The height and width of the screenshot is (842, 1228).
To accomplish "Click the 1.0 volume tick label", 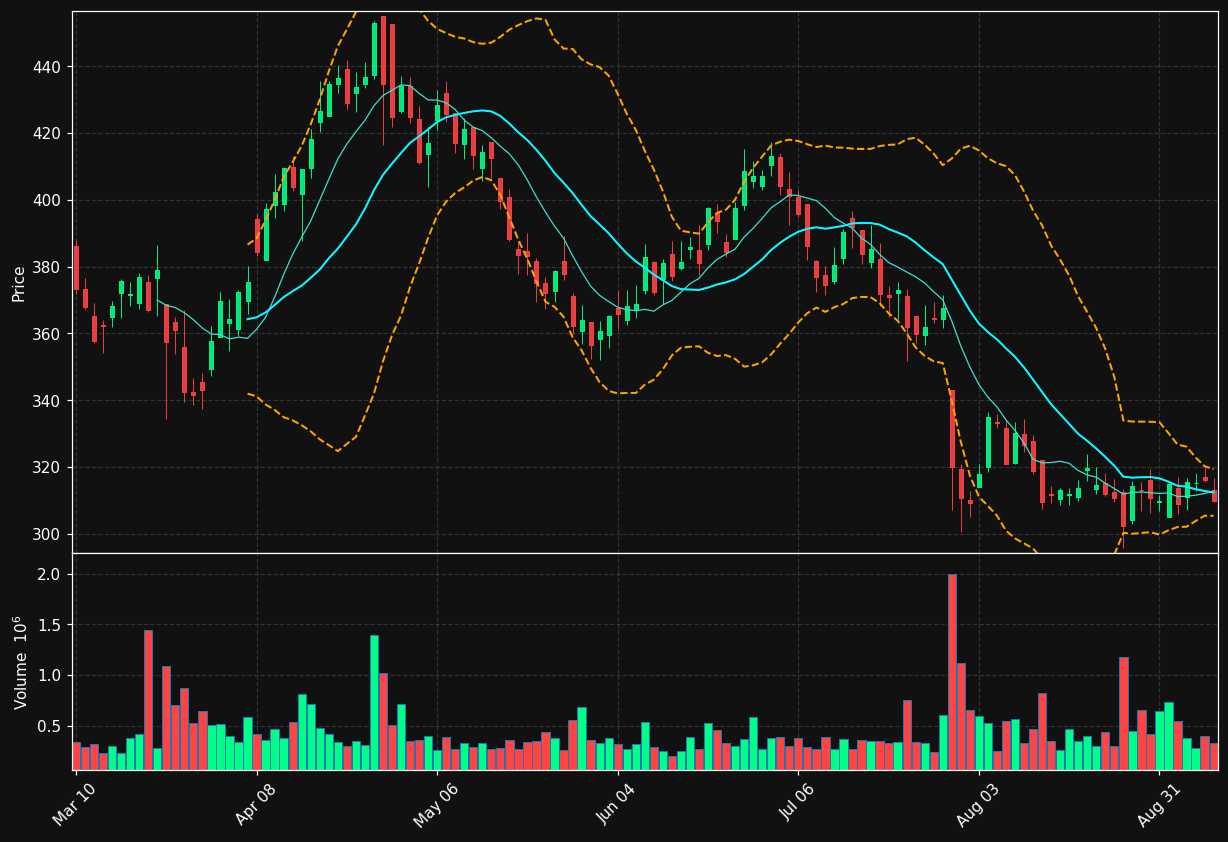I will point(50,676).
